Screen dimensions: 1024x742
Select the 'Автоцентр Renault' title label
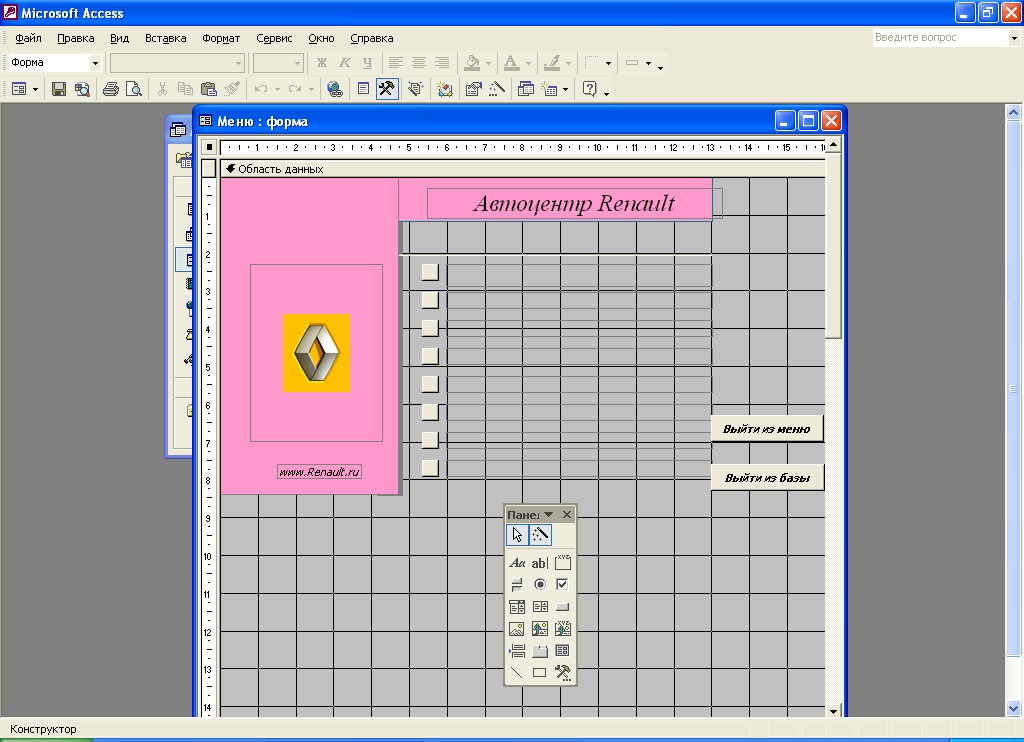coord(575,203)
